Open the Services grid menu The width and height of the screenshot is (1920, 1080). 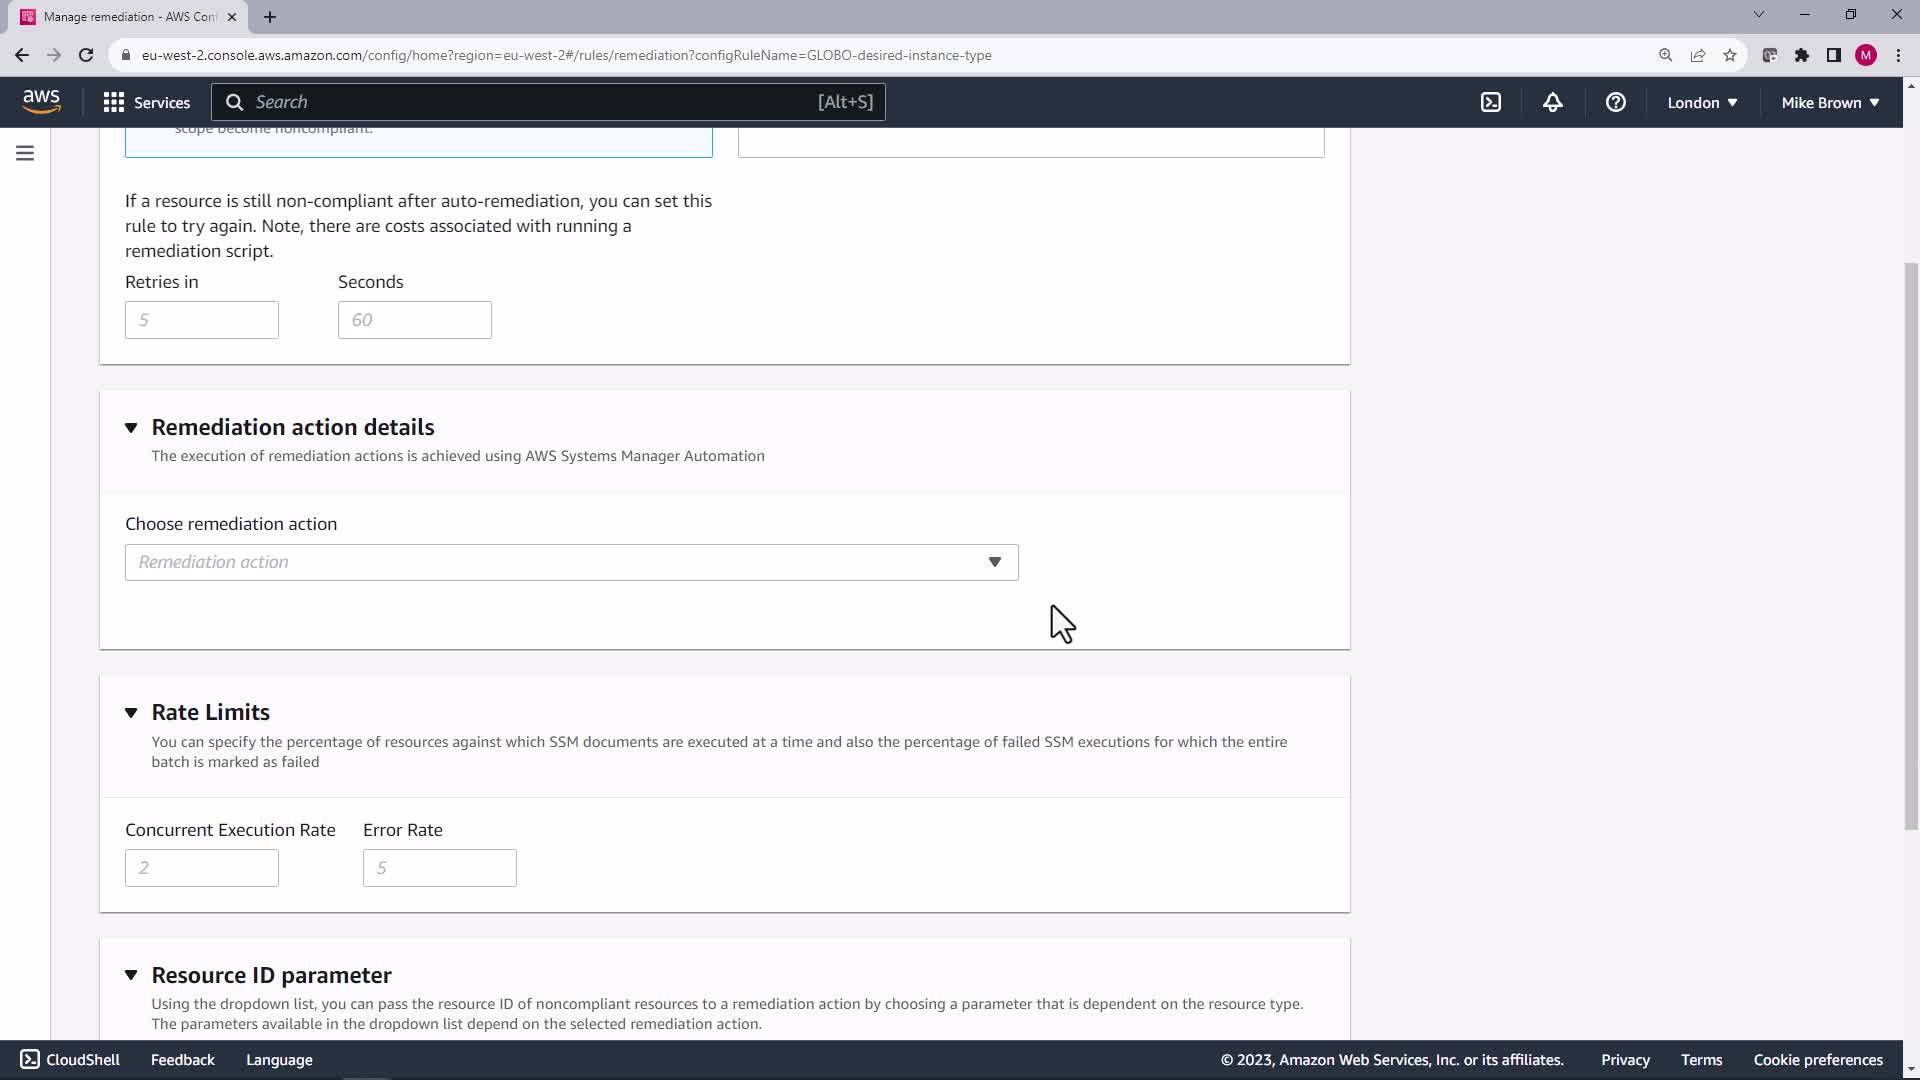point(146,102)
